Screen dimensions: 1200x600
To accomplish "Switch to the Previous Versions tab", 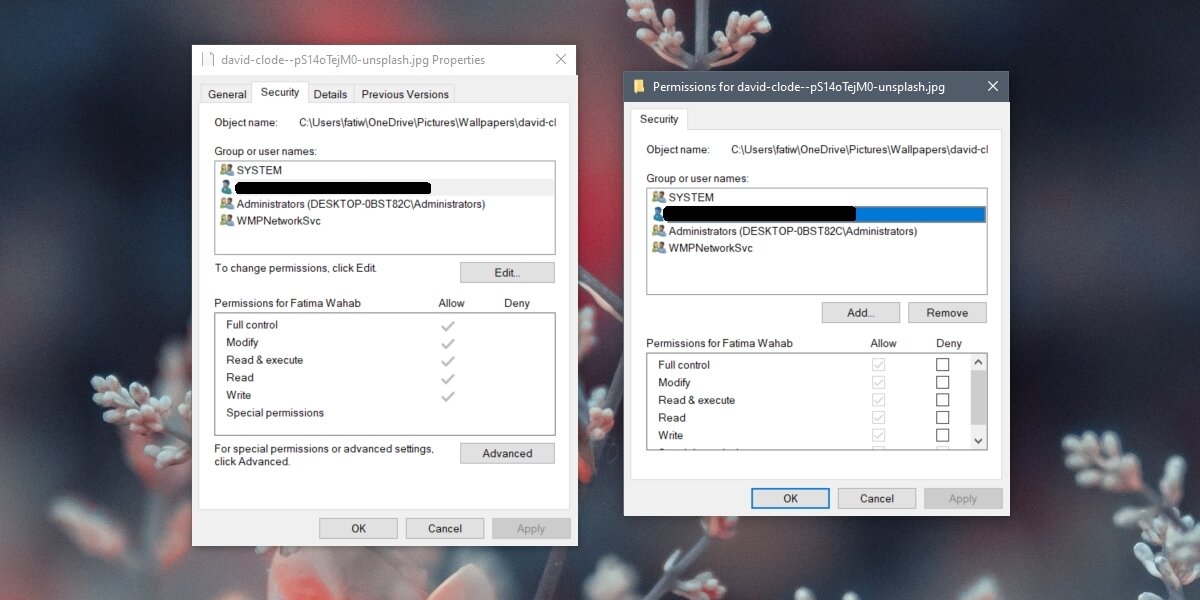I will 404,93.
